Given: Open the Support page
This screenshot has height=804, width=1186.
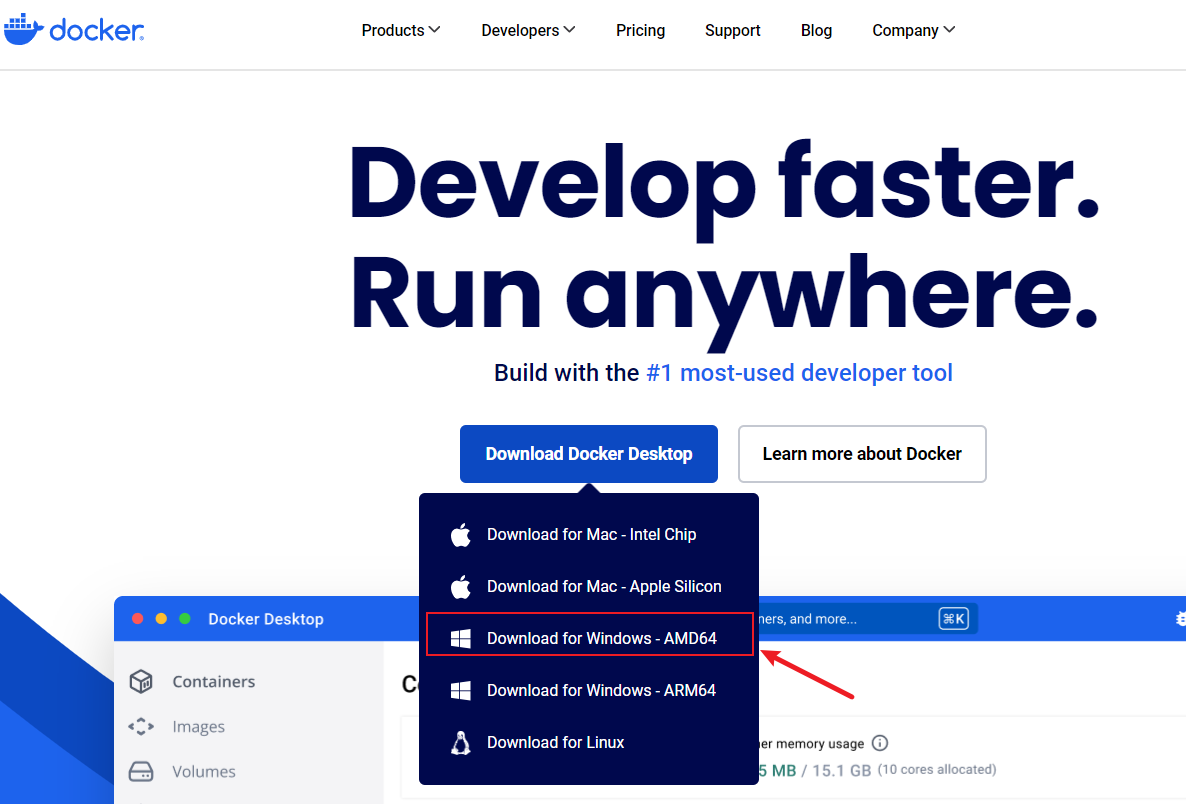Looking at the screenshot, I should 732,30.
